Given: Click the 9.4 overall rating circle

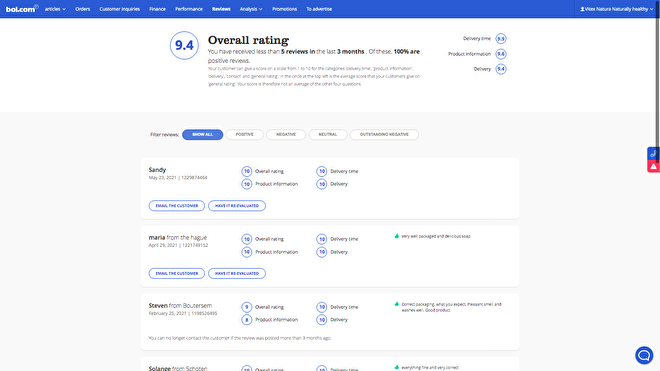Looking at the screenshot, I should pyautogui.click(x=184, y=45).
